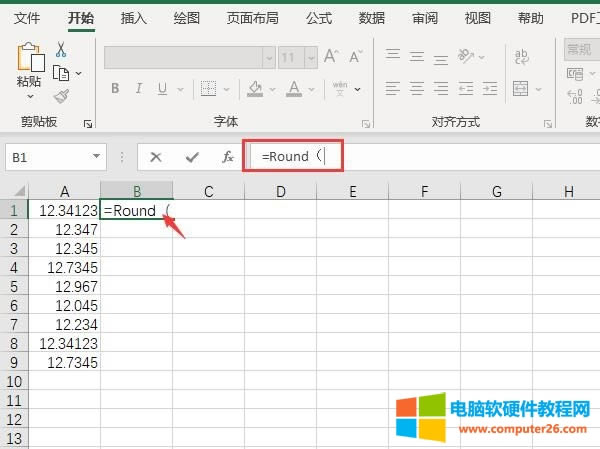This screenshot has height=449, width=600.
Task: Click the phonetic guide wén icon
Action: (x=340, y=89)
